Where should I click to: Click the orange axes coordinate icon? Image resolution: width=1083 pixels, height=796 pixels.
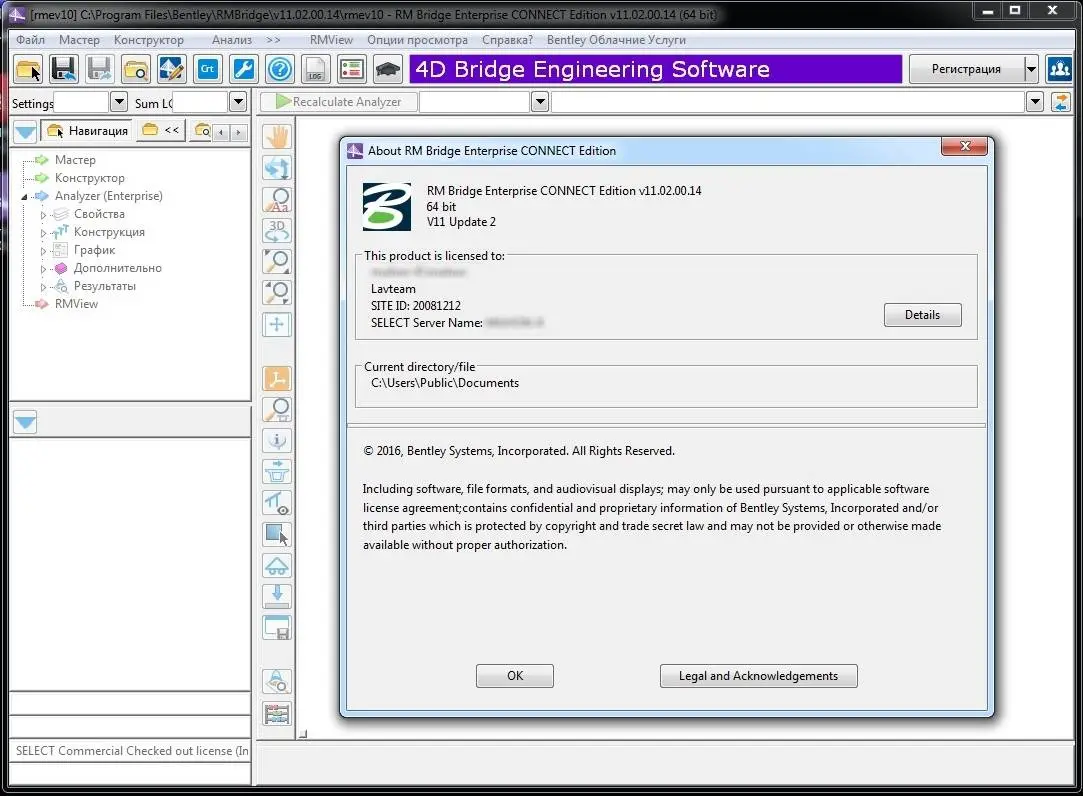pyautogui.click(x=277, y=379)
